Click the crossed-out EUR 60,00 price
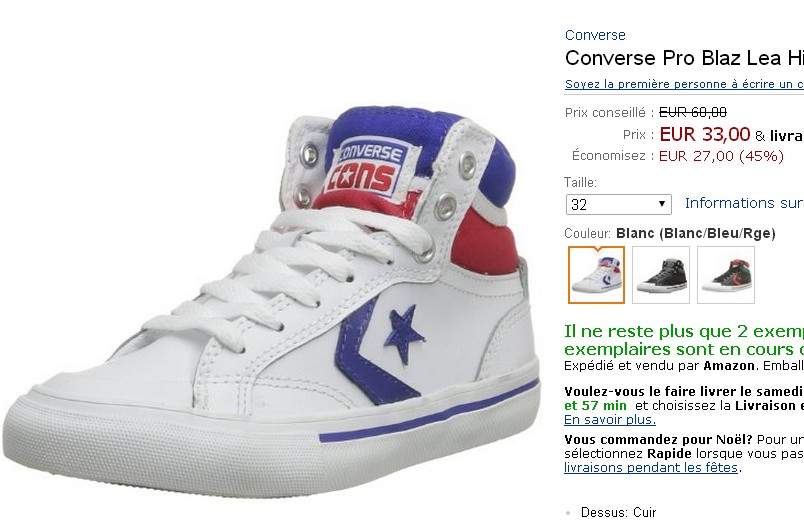The height and width of the screenshot is (528, 804). 693,112
